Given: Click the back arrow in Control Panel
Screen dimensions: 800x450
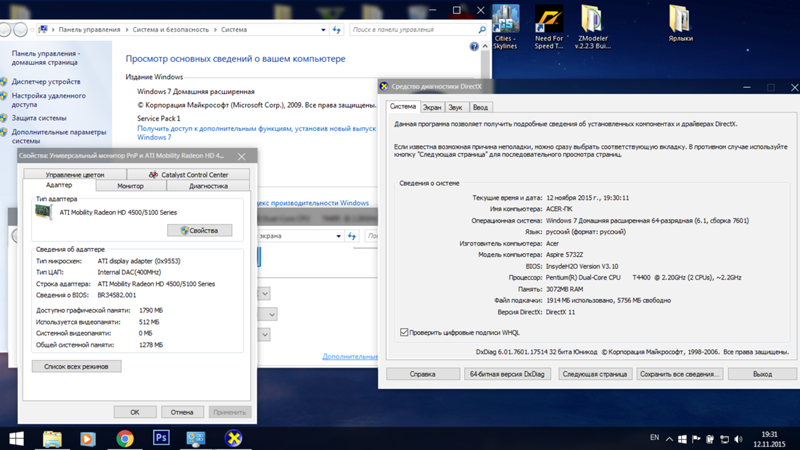Looking at the screenshot, I should click(x=5, y=30).
